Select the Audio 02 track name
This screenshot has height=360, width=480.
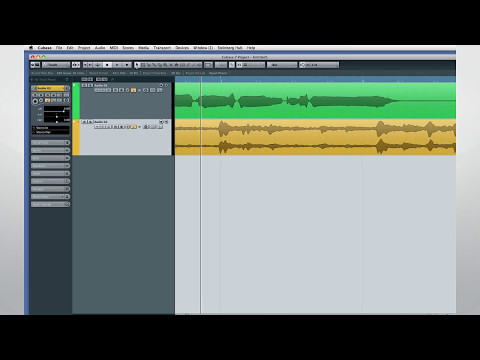coord(101,122)
